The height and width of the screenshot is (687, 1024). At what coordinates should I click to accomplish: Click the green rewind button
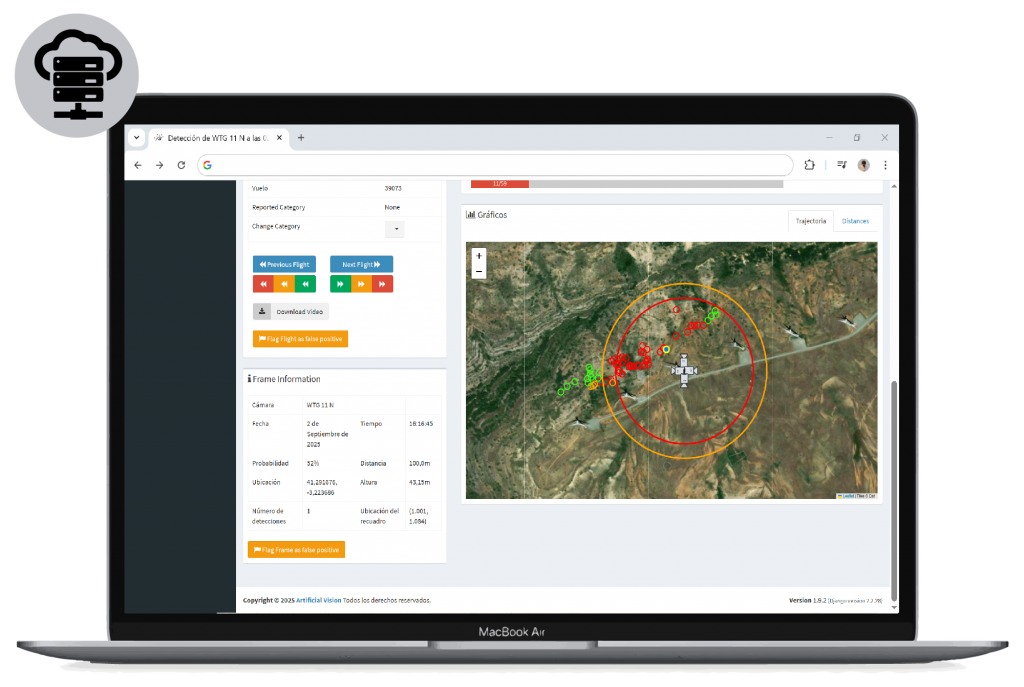point(306,284)
